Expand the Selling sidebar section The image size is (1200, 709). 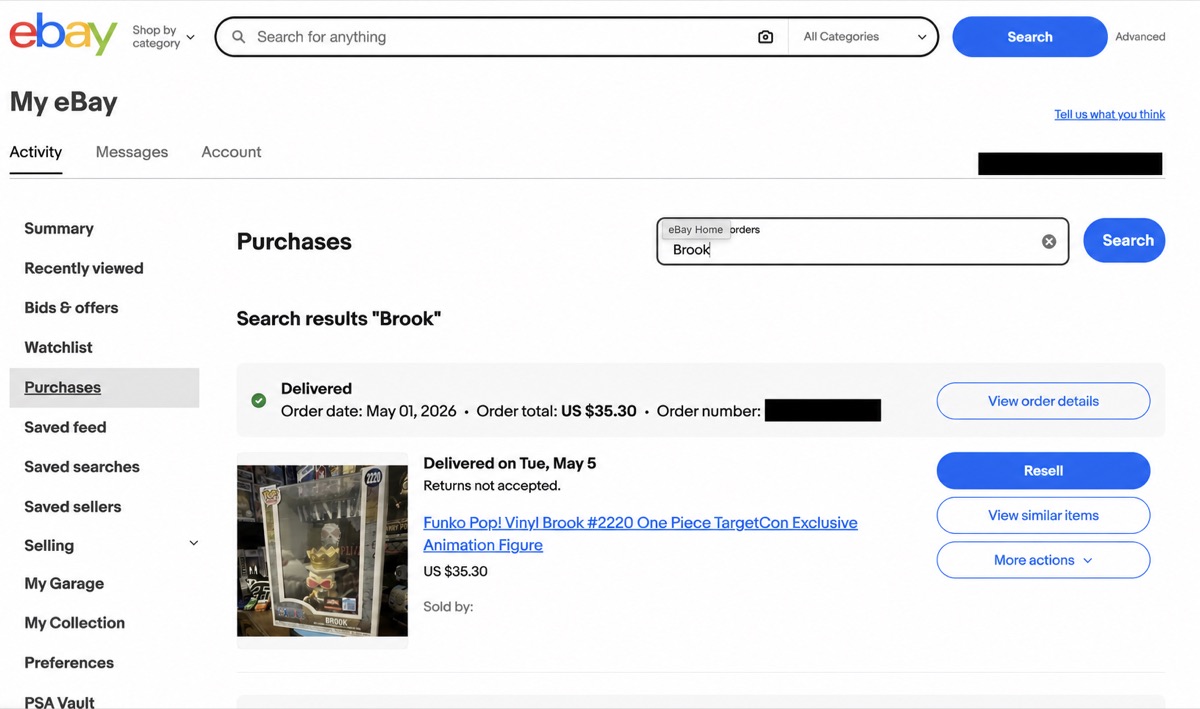(x=194, y=544)
